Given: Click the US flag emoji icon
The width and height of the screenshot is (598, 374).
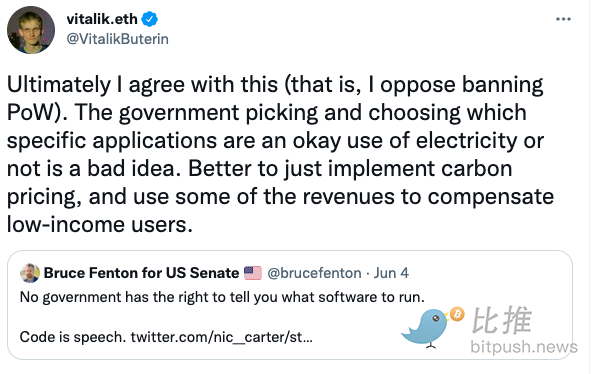Looking at the screenshot, I should 253,273.
